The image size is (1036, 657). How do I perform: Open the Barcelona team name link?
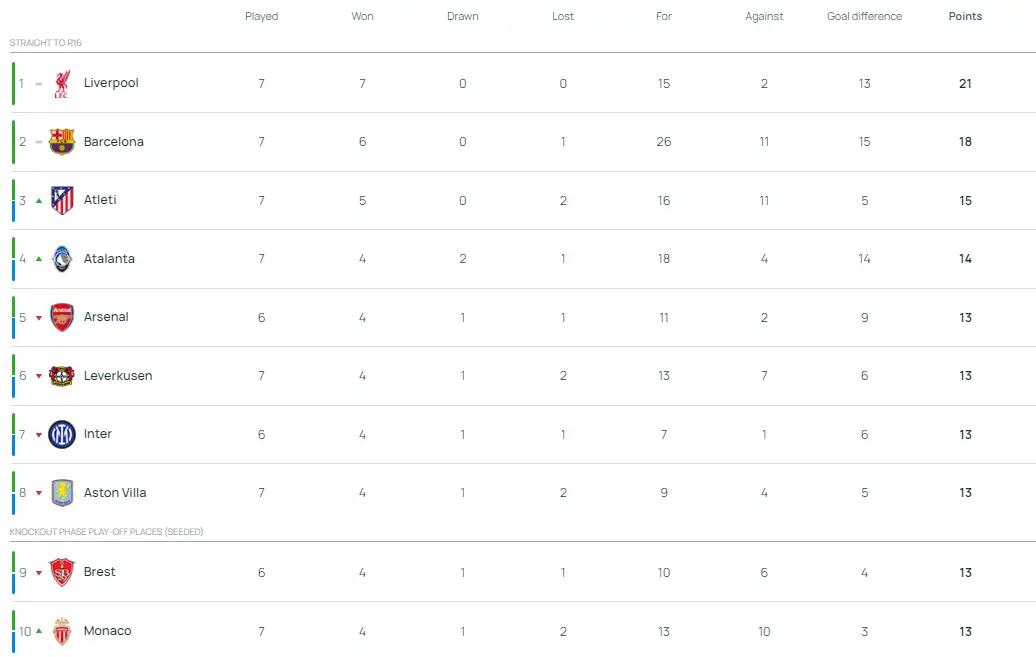tap(114, 142)
